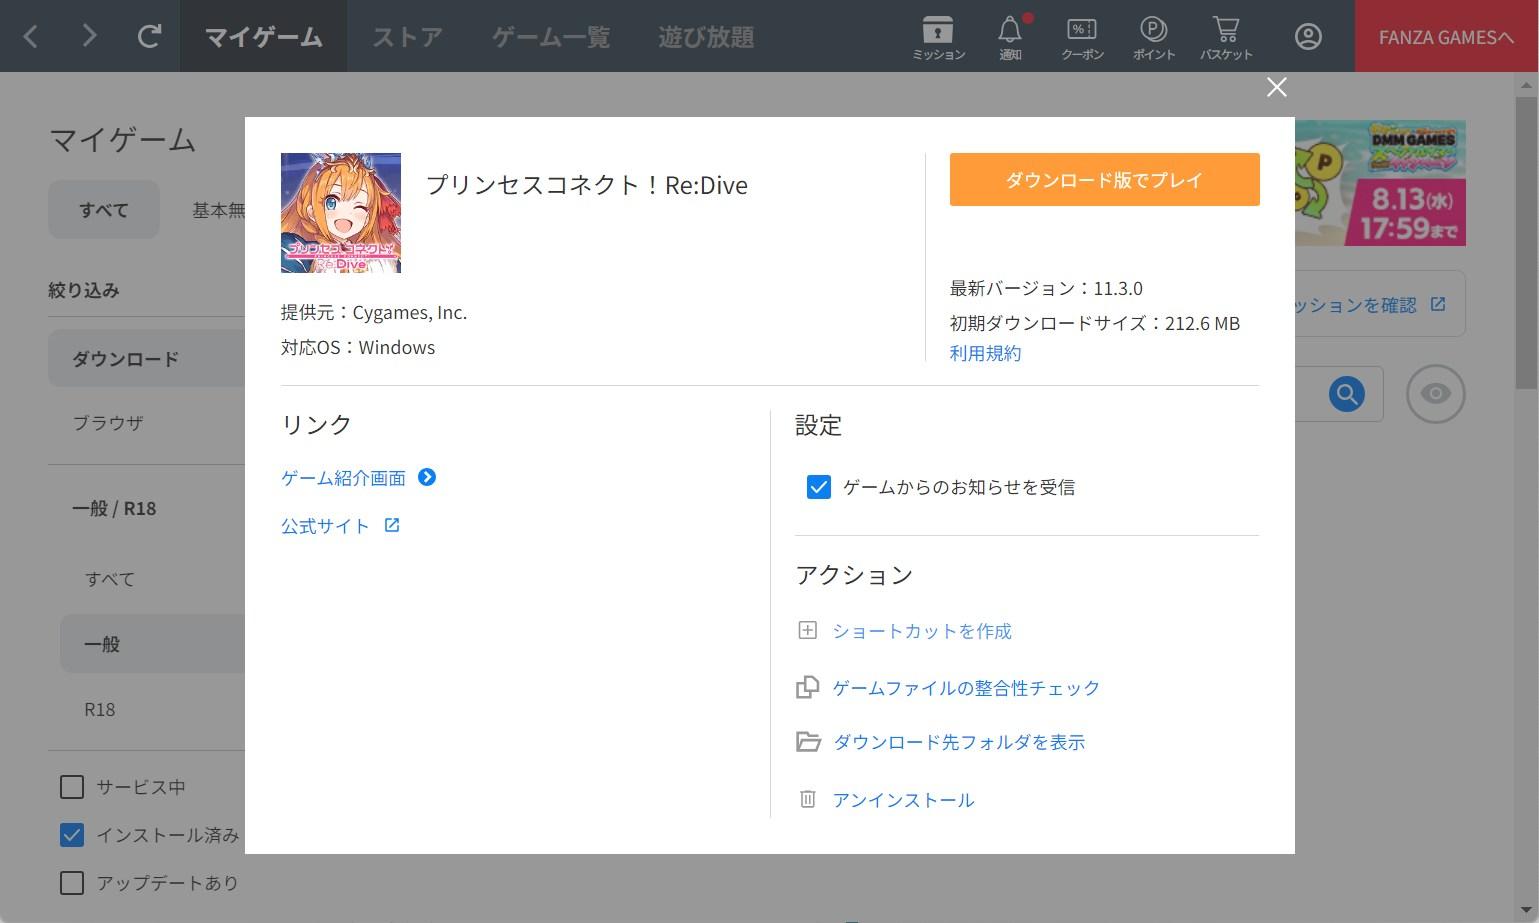Open the ミッション icon
The image size is (1539, 923).
pyautogui.click(x=937, y=36)
